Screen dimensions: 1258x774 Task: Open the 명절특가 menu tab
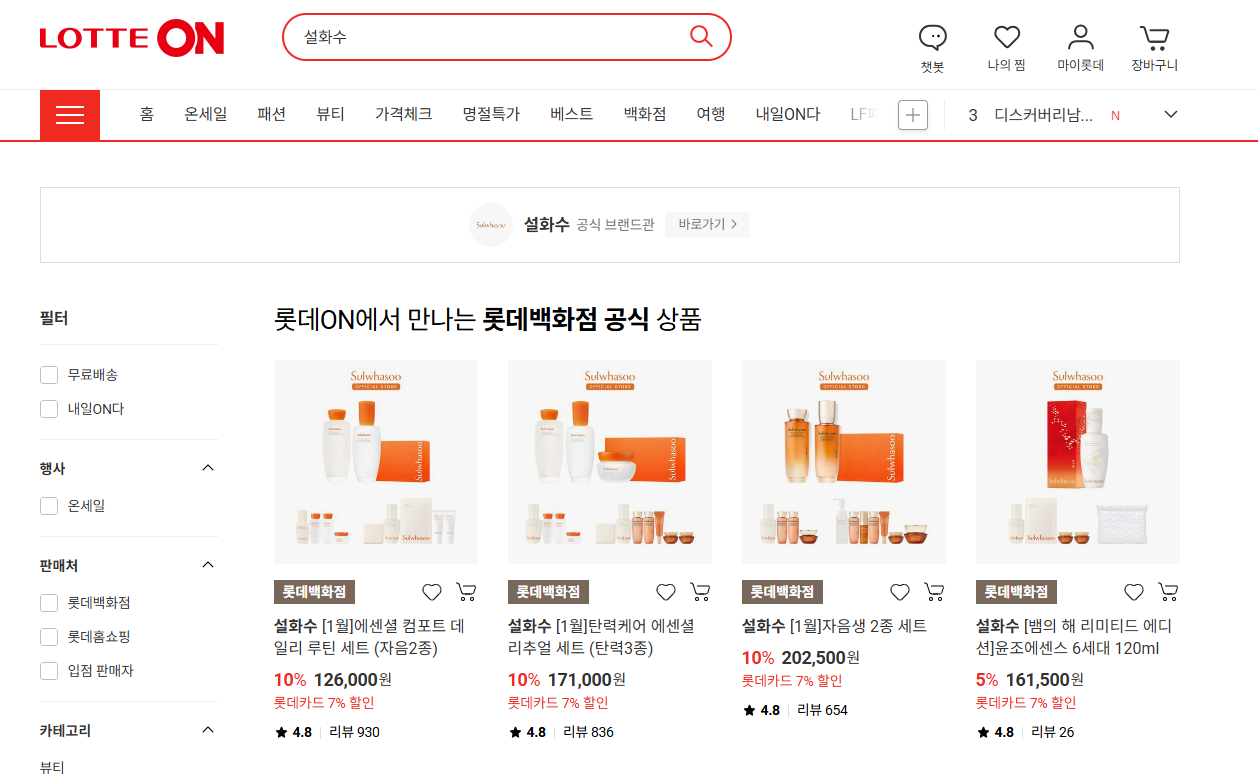491,114
